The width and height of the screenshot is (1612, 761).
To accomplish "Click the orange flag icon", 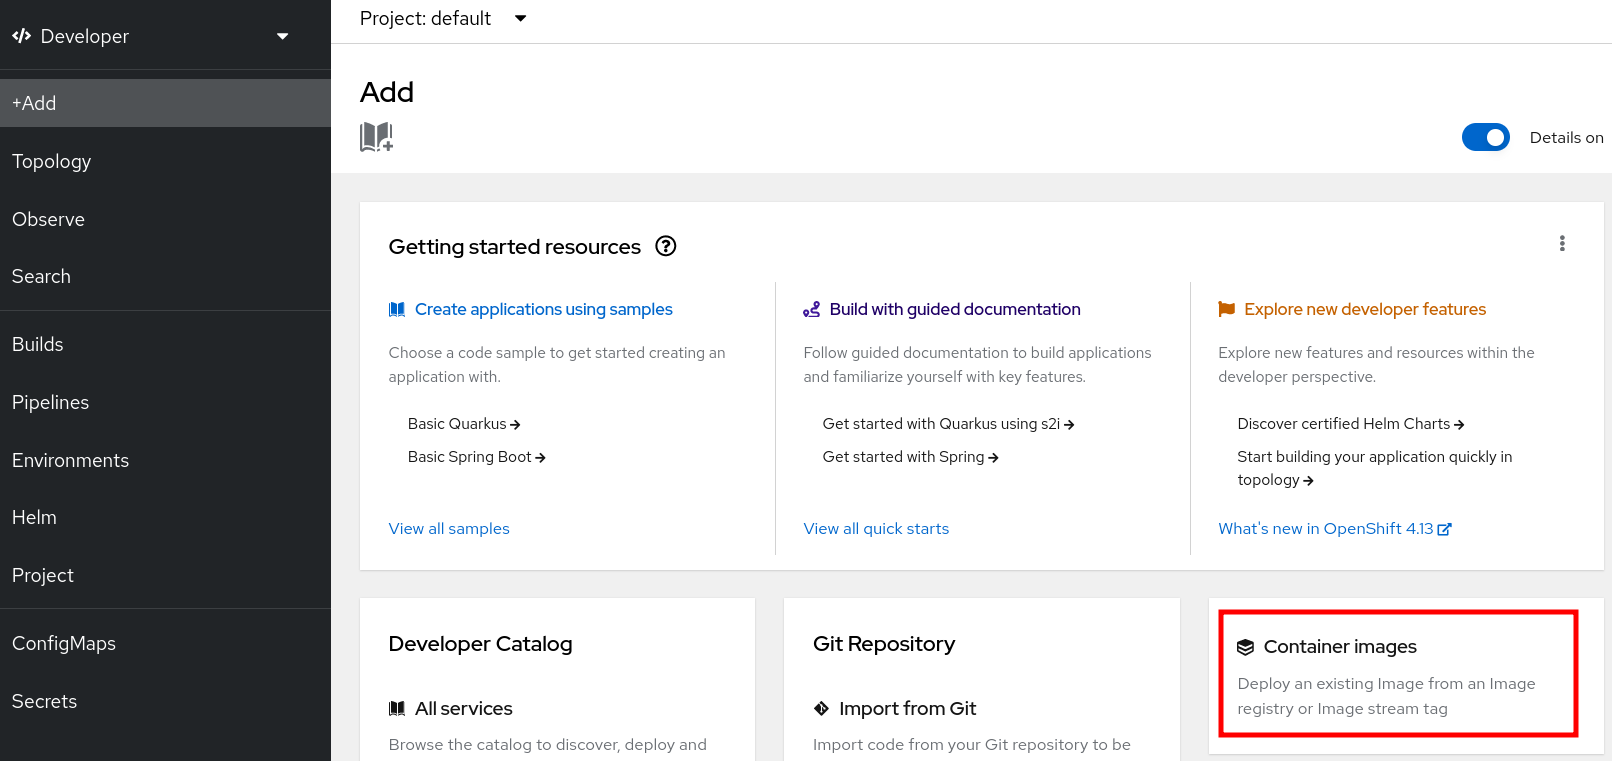I will click(x=1226, y=310).
